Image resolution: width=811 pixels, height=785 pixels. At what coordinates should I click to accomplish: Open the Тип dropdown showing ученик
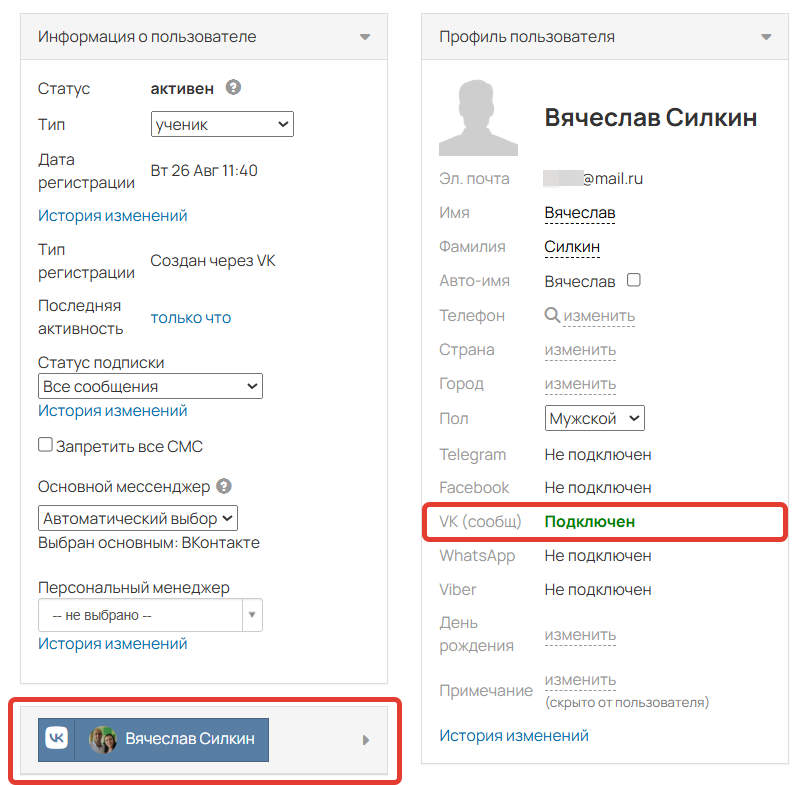[x=222, y=124]
